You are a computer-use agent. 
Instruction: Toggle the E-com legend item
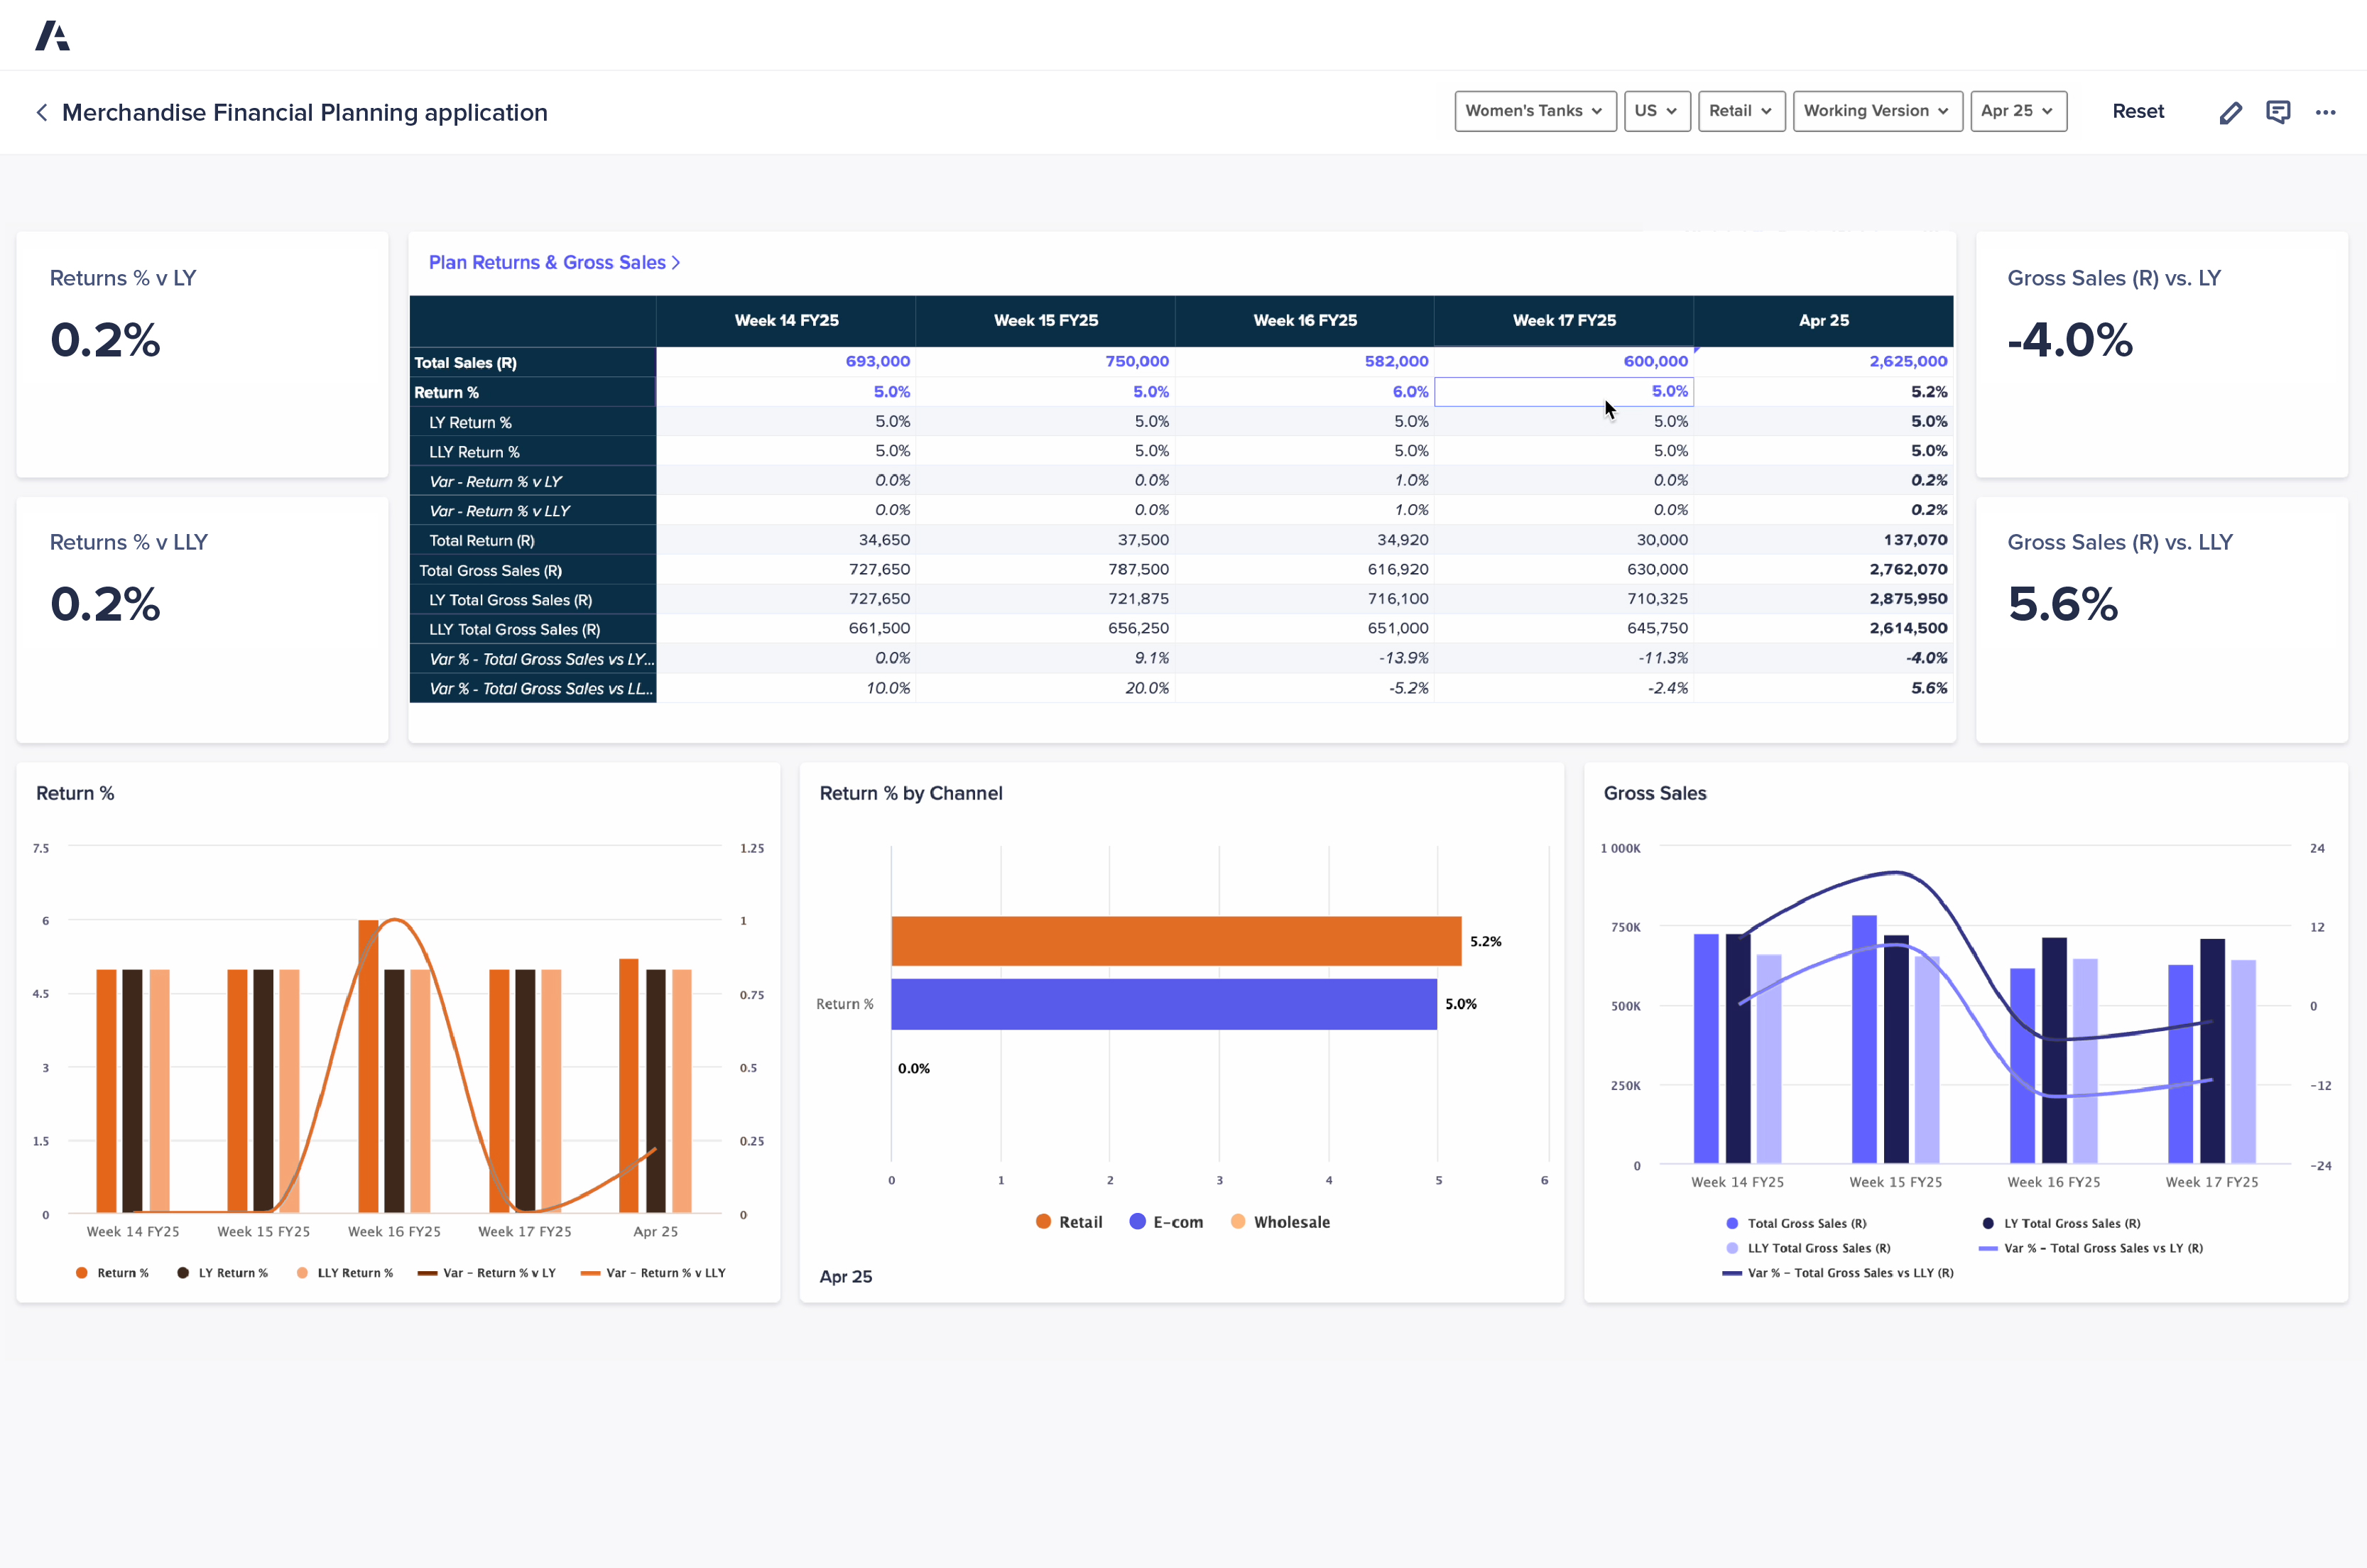[1166, 1221]
